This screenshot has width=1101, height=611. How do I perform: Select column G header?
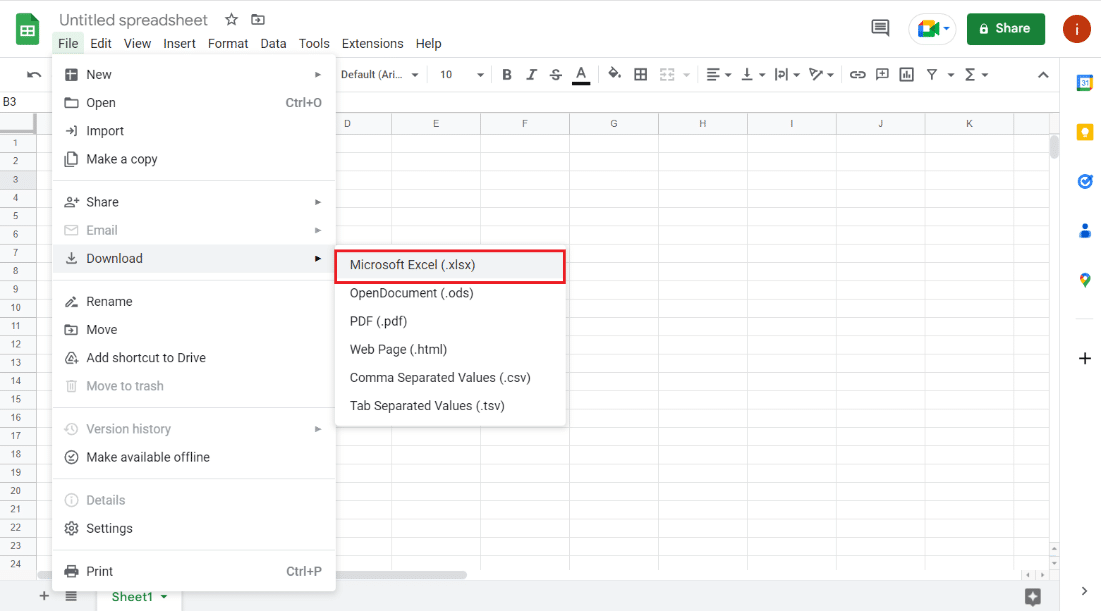(614, 124)
